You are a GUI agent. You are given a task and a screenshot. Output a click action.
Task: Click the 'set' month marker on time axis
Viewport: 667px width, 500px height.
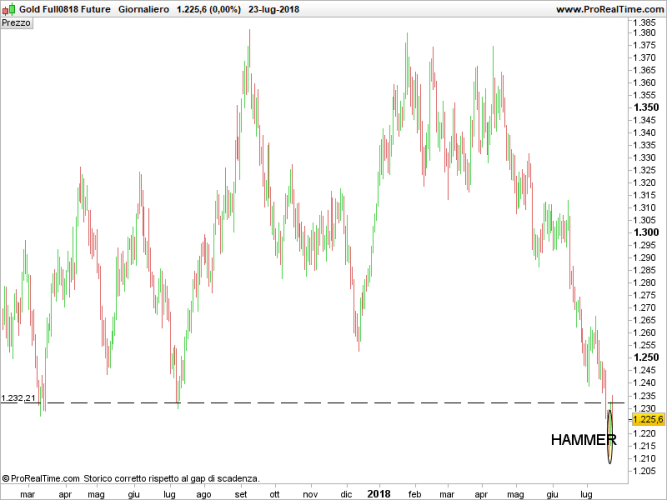(240, 494)
